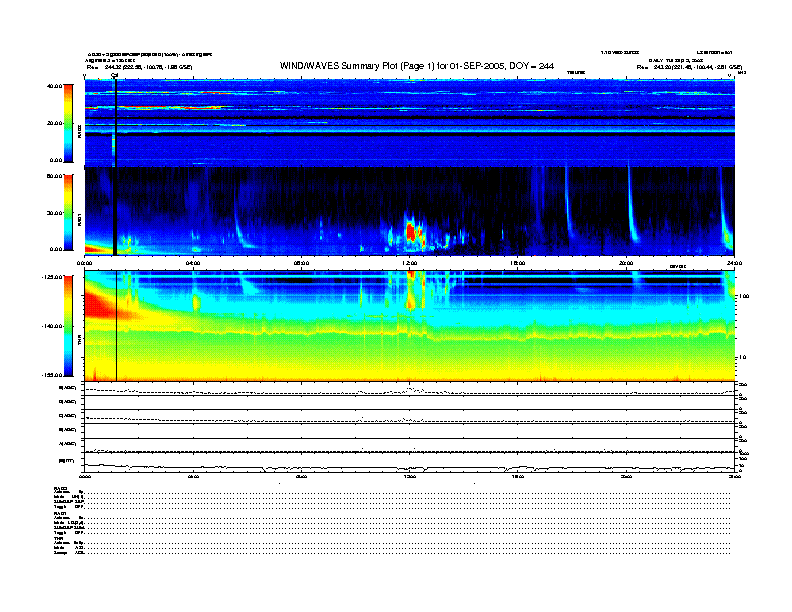Click the TNR panel color scale bar
The image size is (792, 612).
[x=69, y=326]
